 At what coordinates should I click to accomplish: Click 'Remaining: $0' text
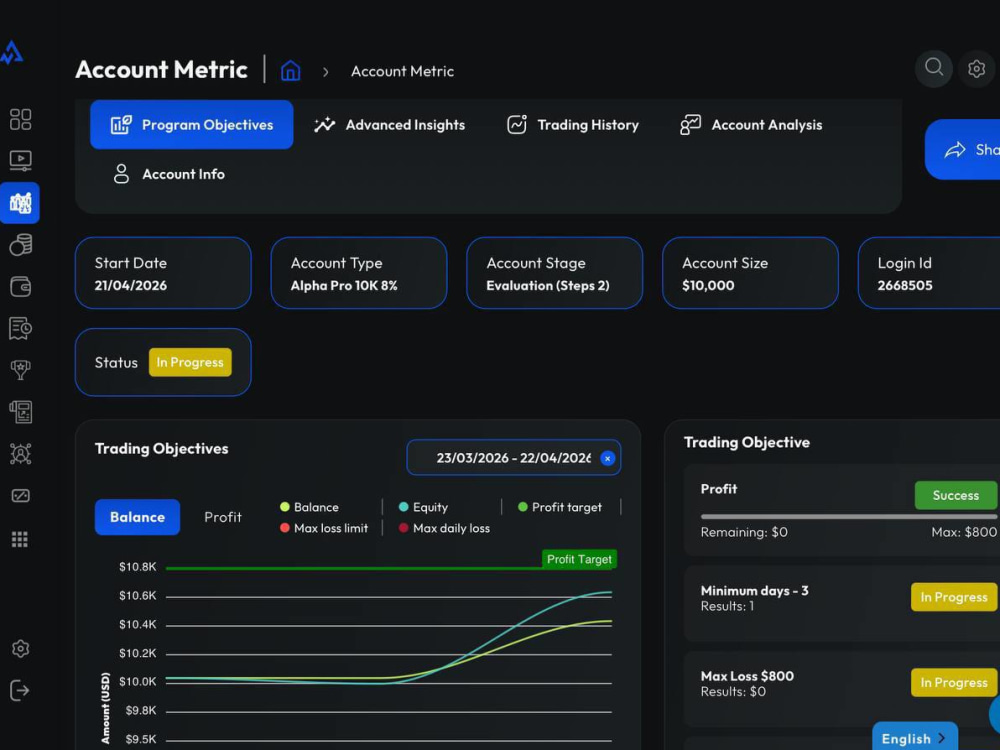point(744,533)
